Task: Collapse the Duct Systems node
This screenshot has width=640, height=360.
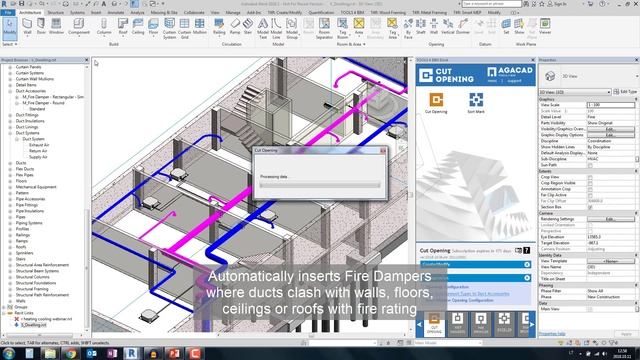Action: pyautogui.click(x=10, y=133)
